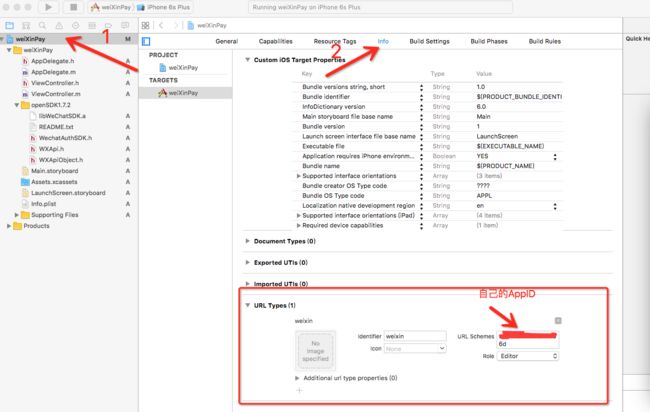Toggle the project/targets list sidebar icon
The image size is (650, 412).
(146, 41)
